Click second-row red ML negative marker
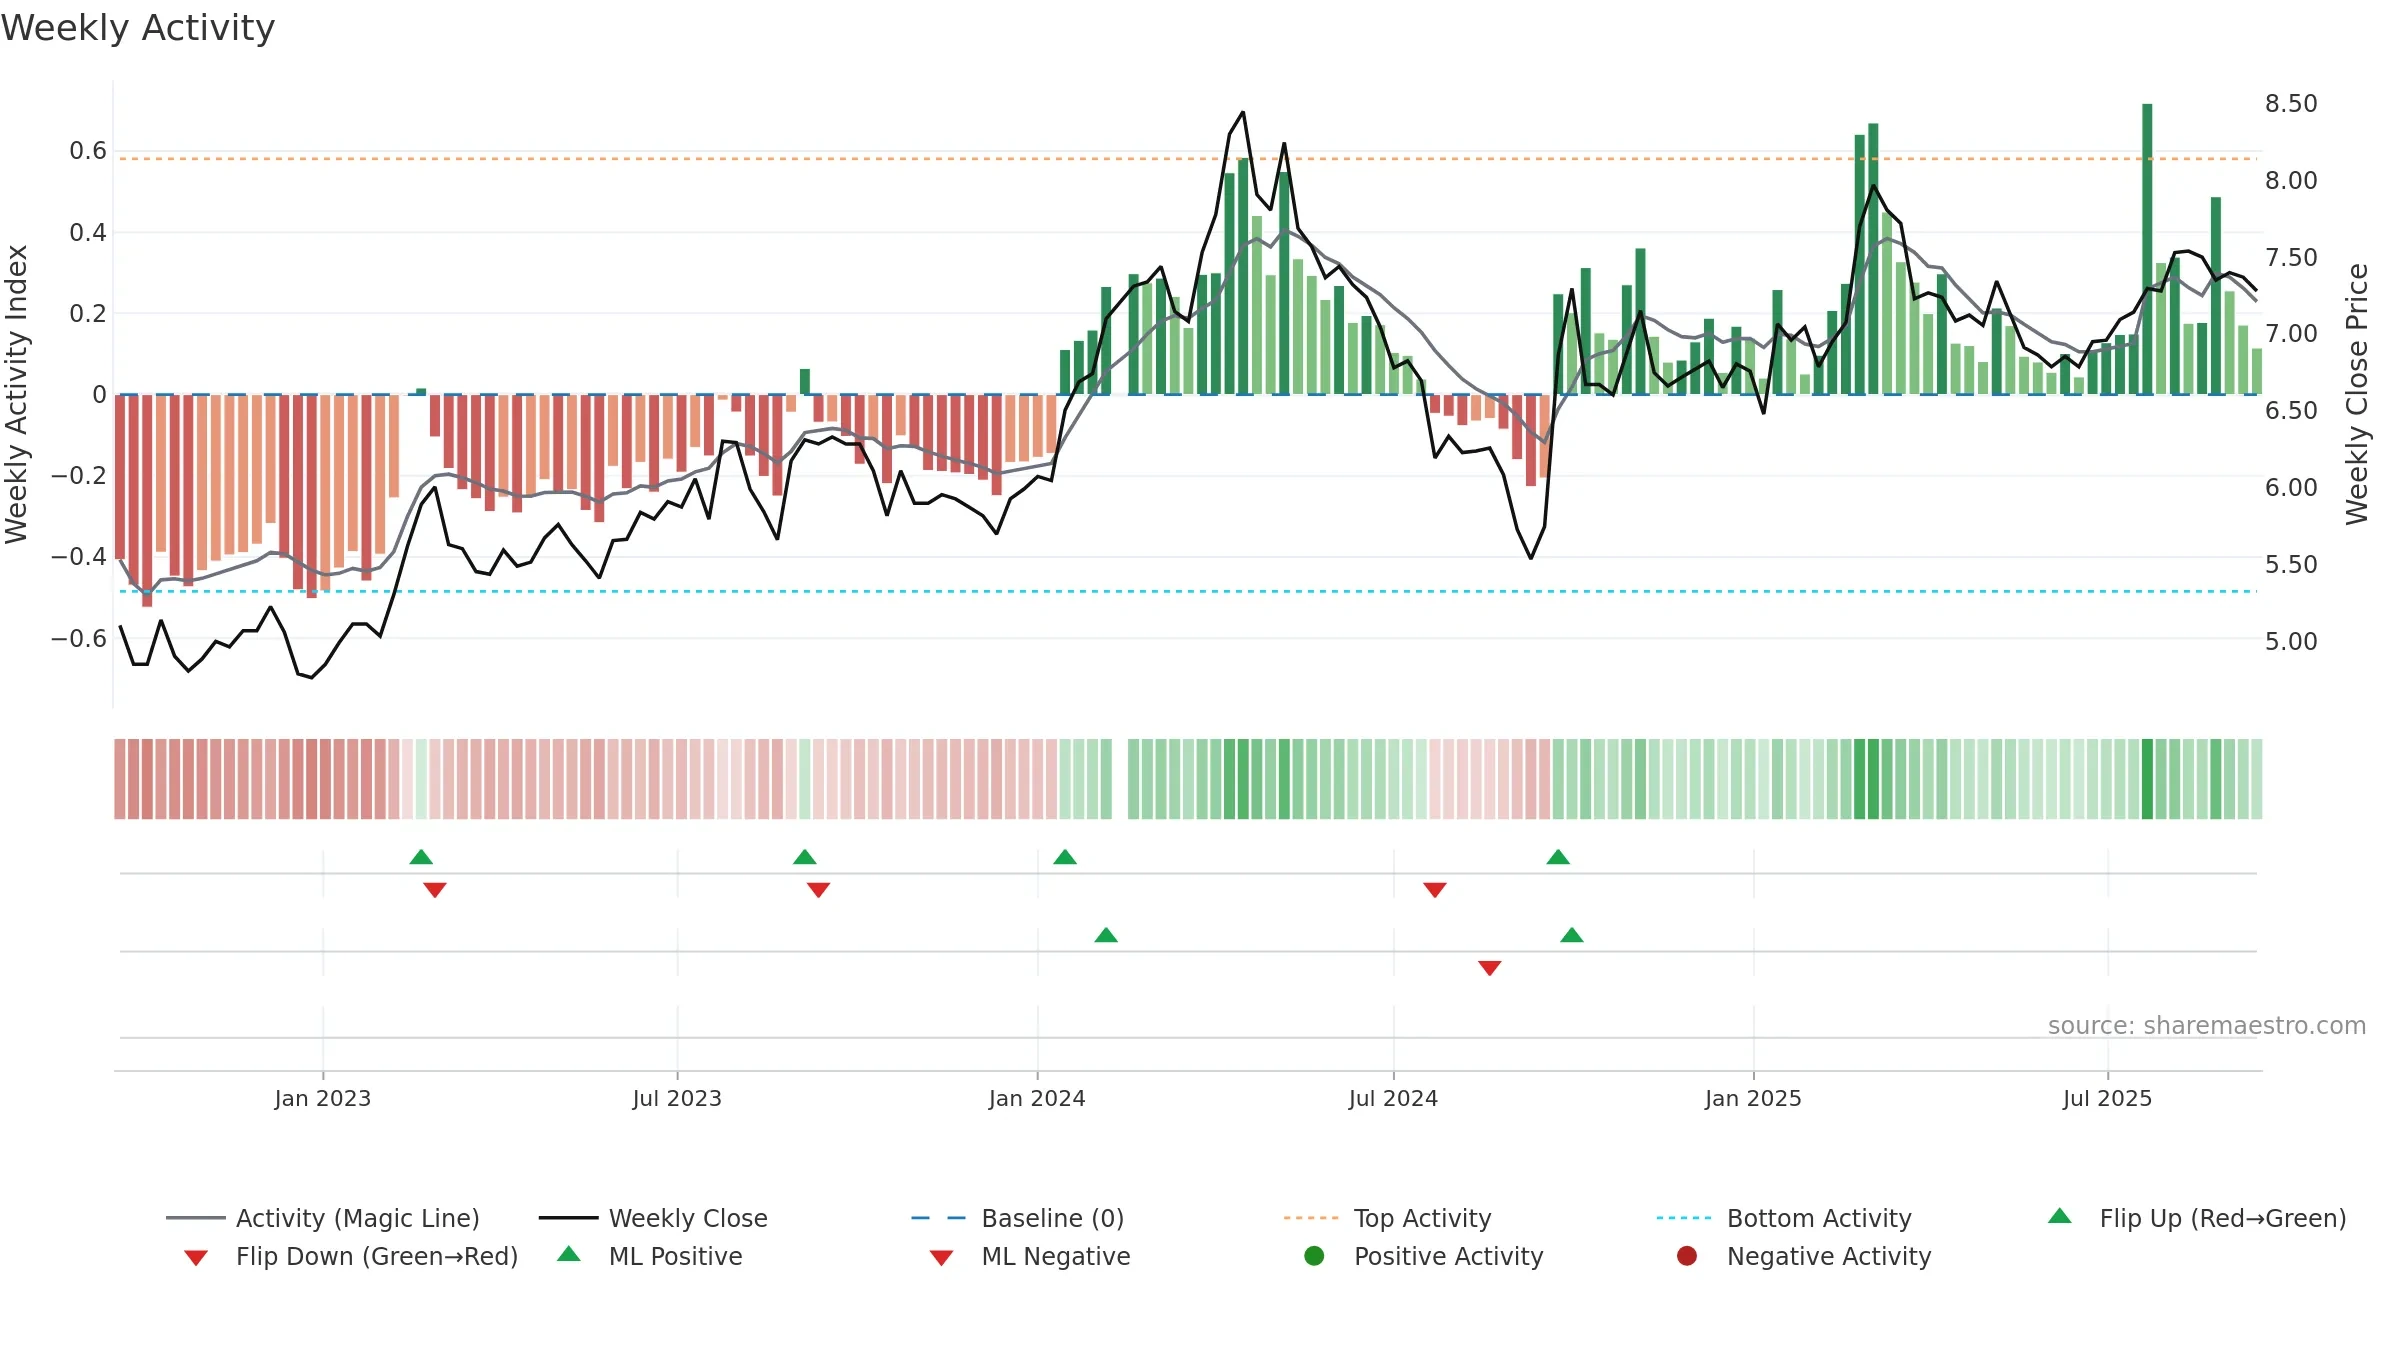Image resolution: width=2400 pixels, height=1350 pixels. tap(1490, 968)
